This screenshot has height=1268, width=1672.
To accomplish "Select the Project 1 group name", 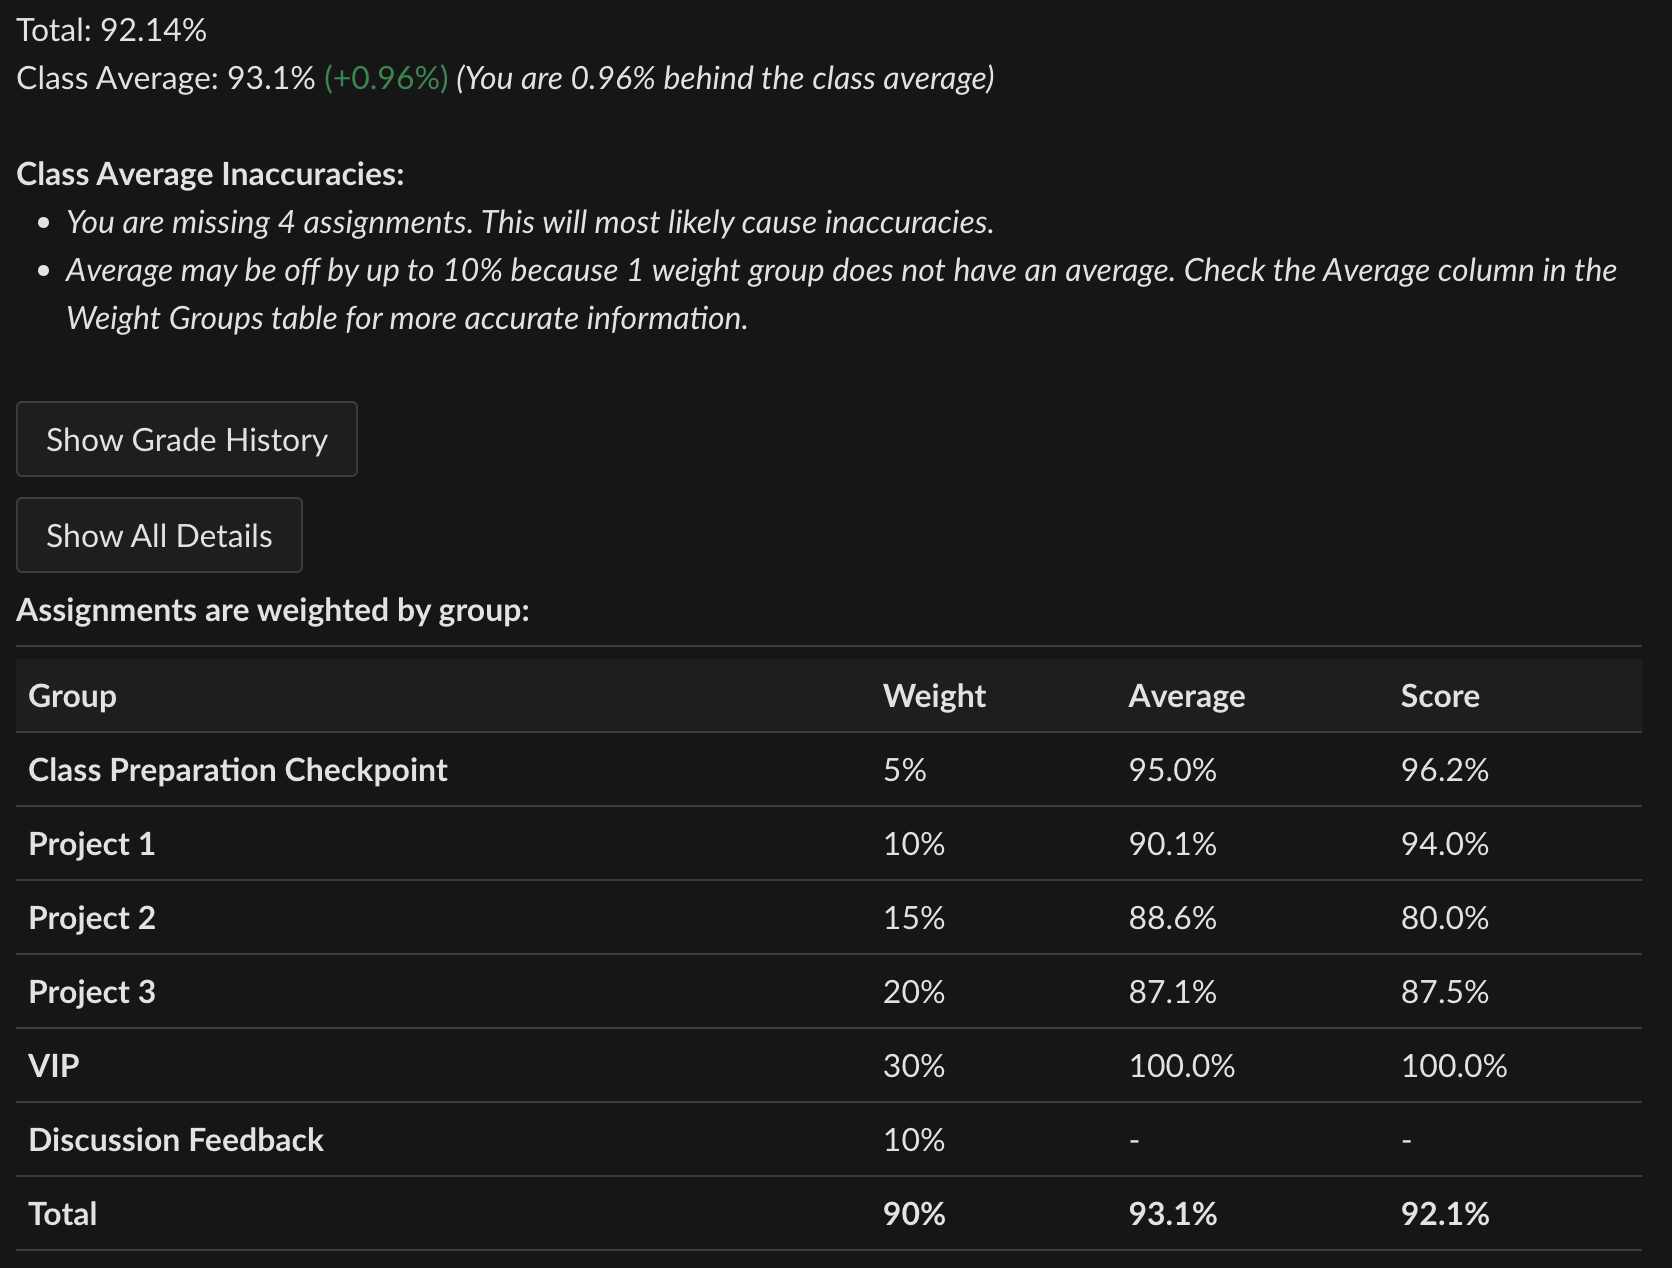I will click(x=92, y=844).
